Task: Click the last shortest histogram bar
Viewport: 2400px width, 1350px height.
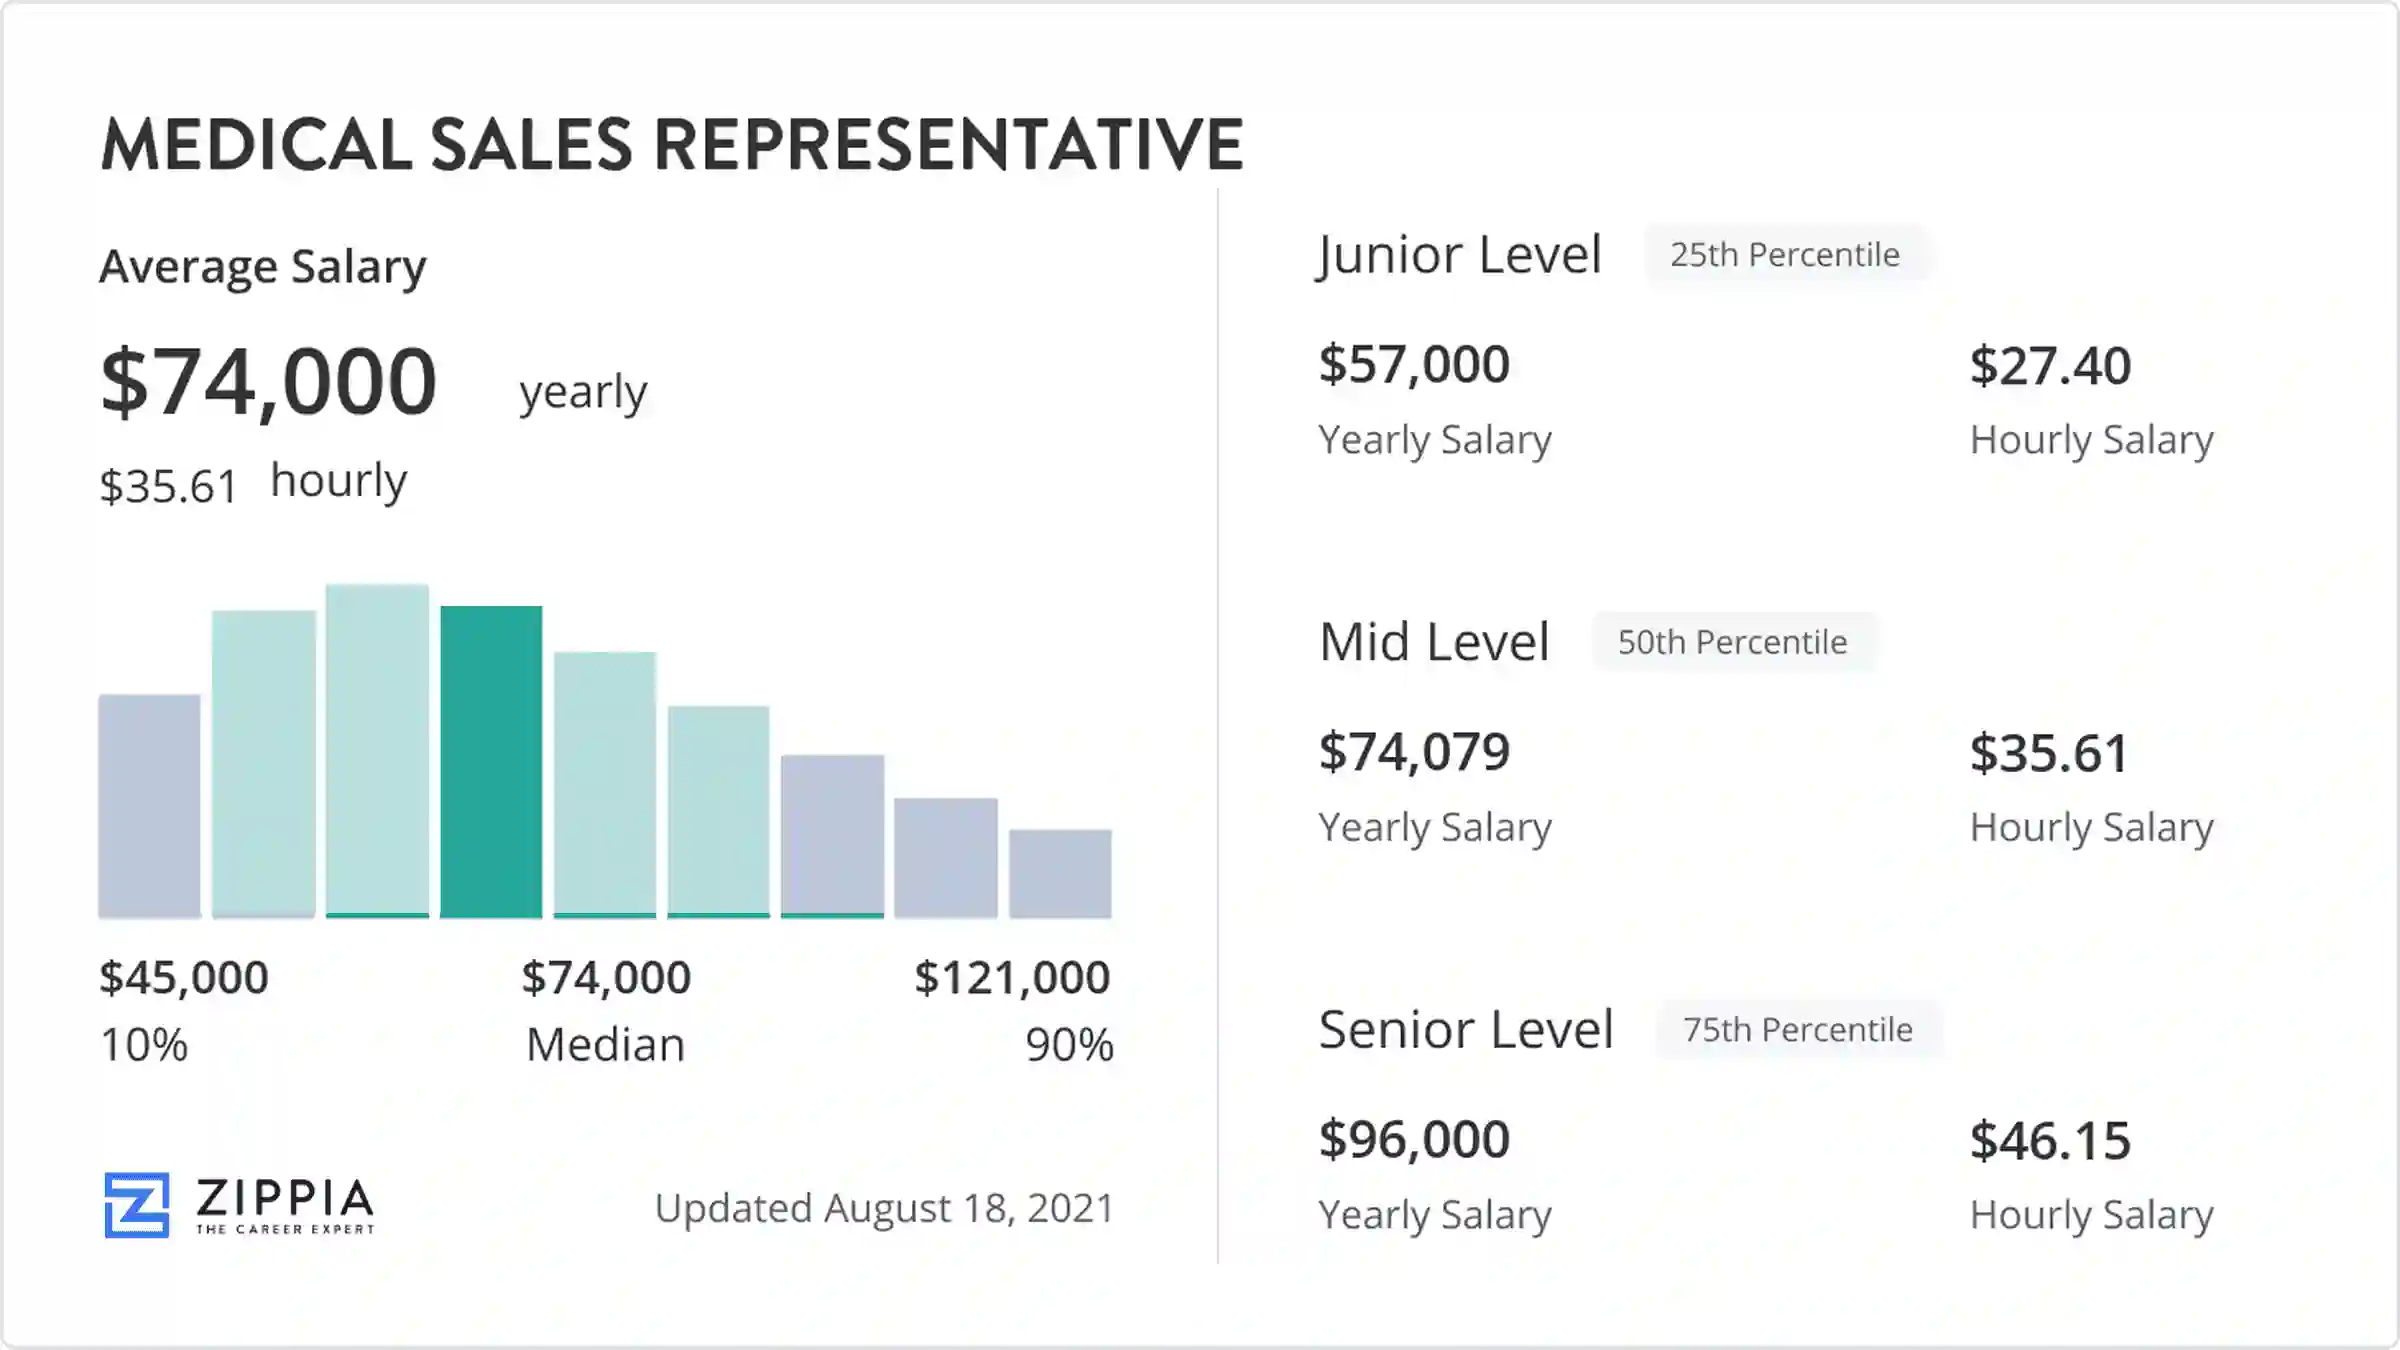Action: pyautogui.click(x=1060, y=873)
